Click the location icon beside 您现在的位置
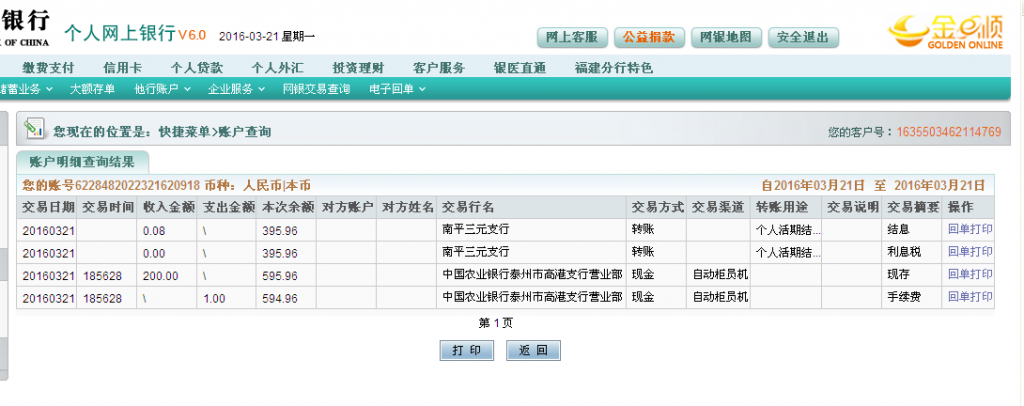1024x406 pixels. tap(35, 129)
